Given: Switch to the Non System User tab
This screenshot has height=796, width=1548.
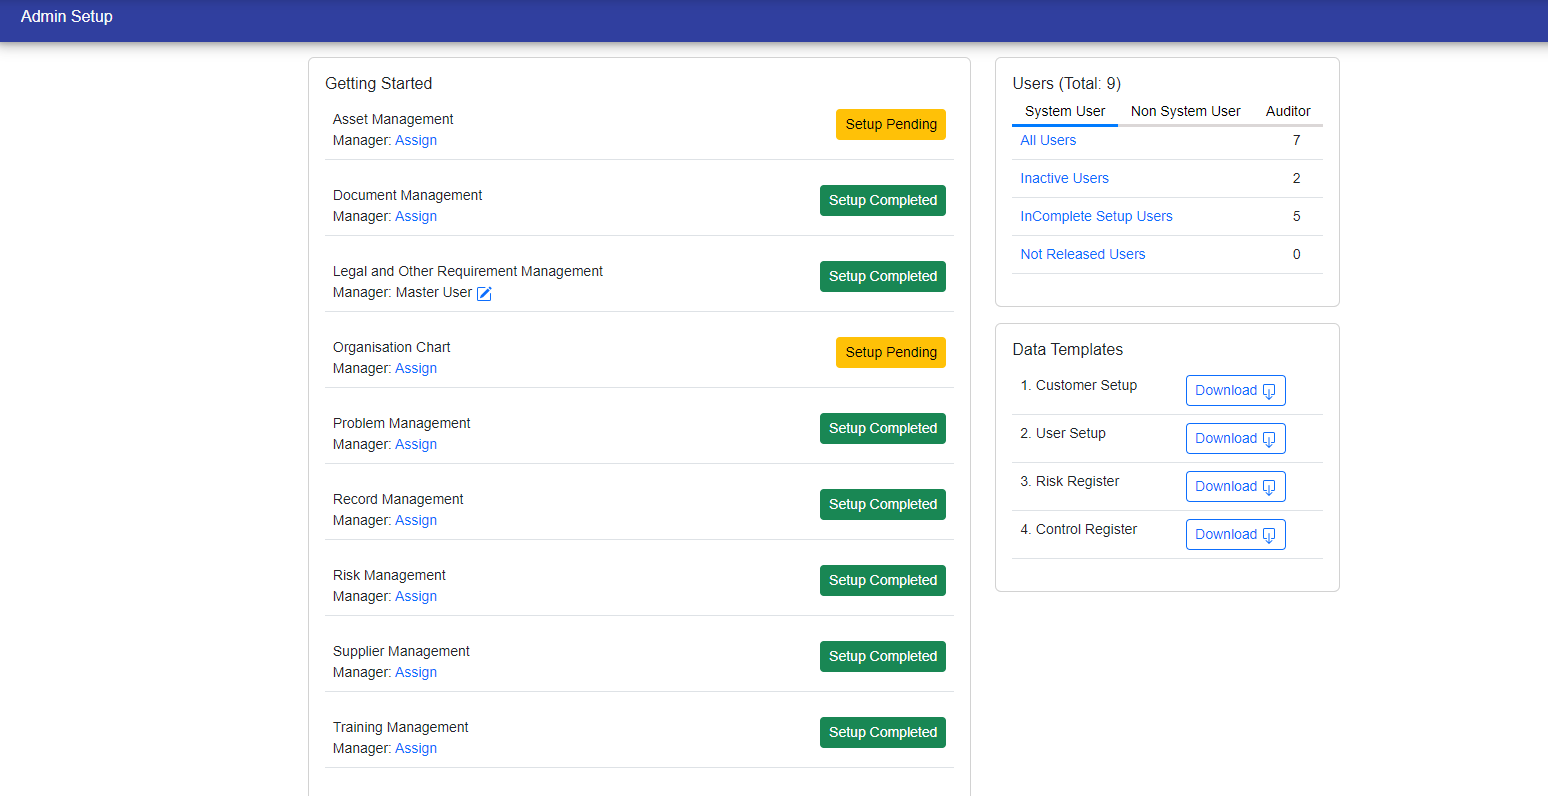Looking at the screenshot, I should [x=1185, y=111].
